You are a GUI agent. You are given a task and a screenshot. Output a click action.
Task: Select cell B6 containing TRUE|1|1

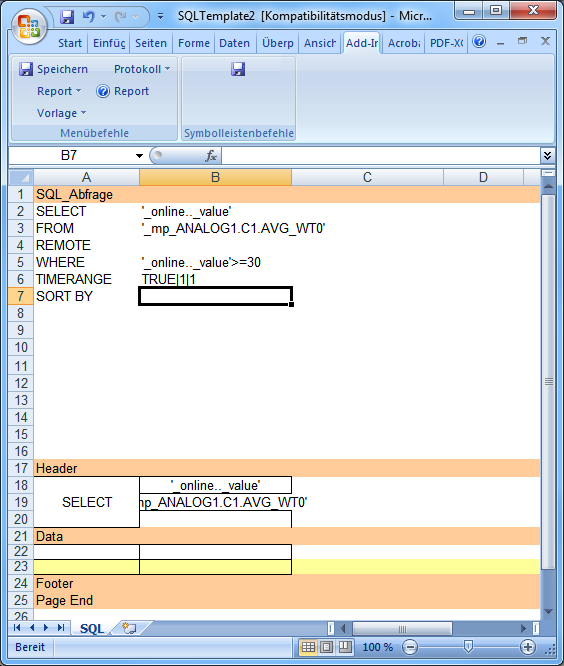coord(215,279)
